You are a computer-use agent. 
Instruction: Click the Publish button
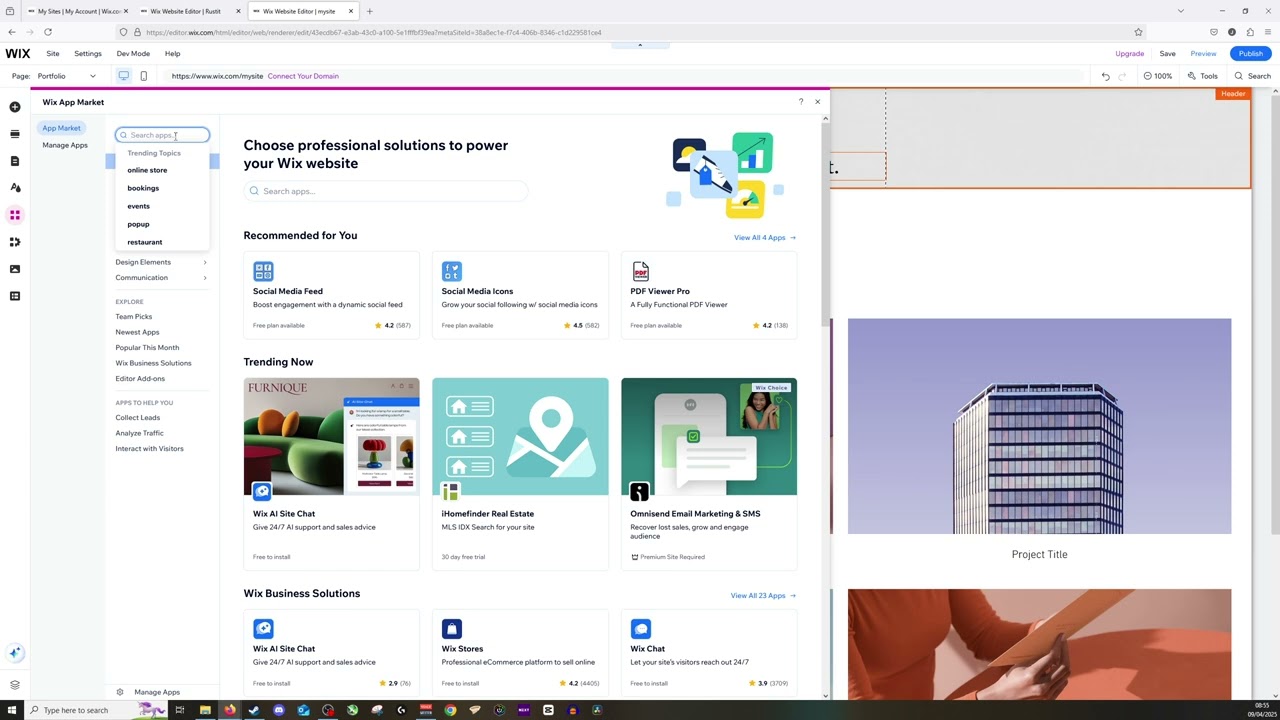pos(1250,54)
